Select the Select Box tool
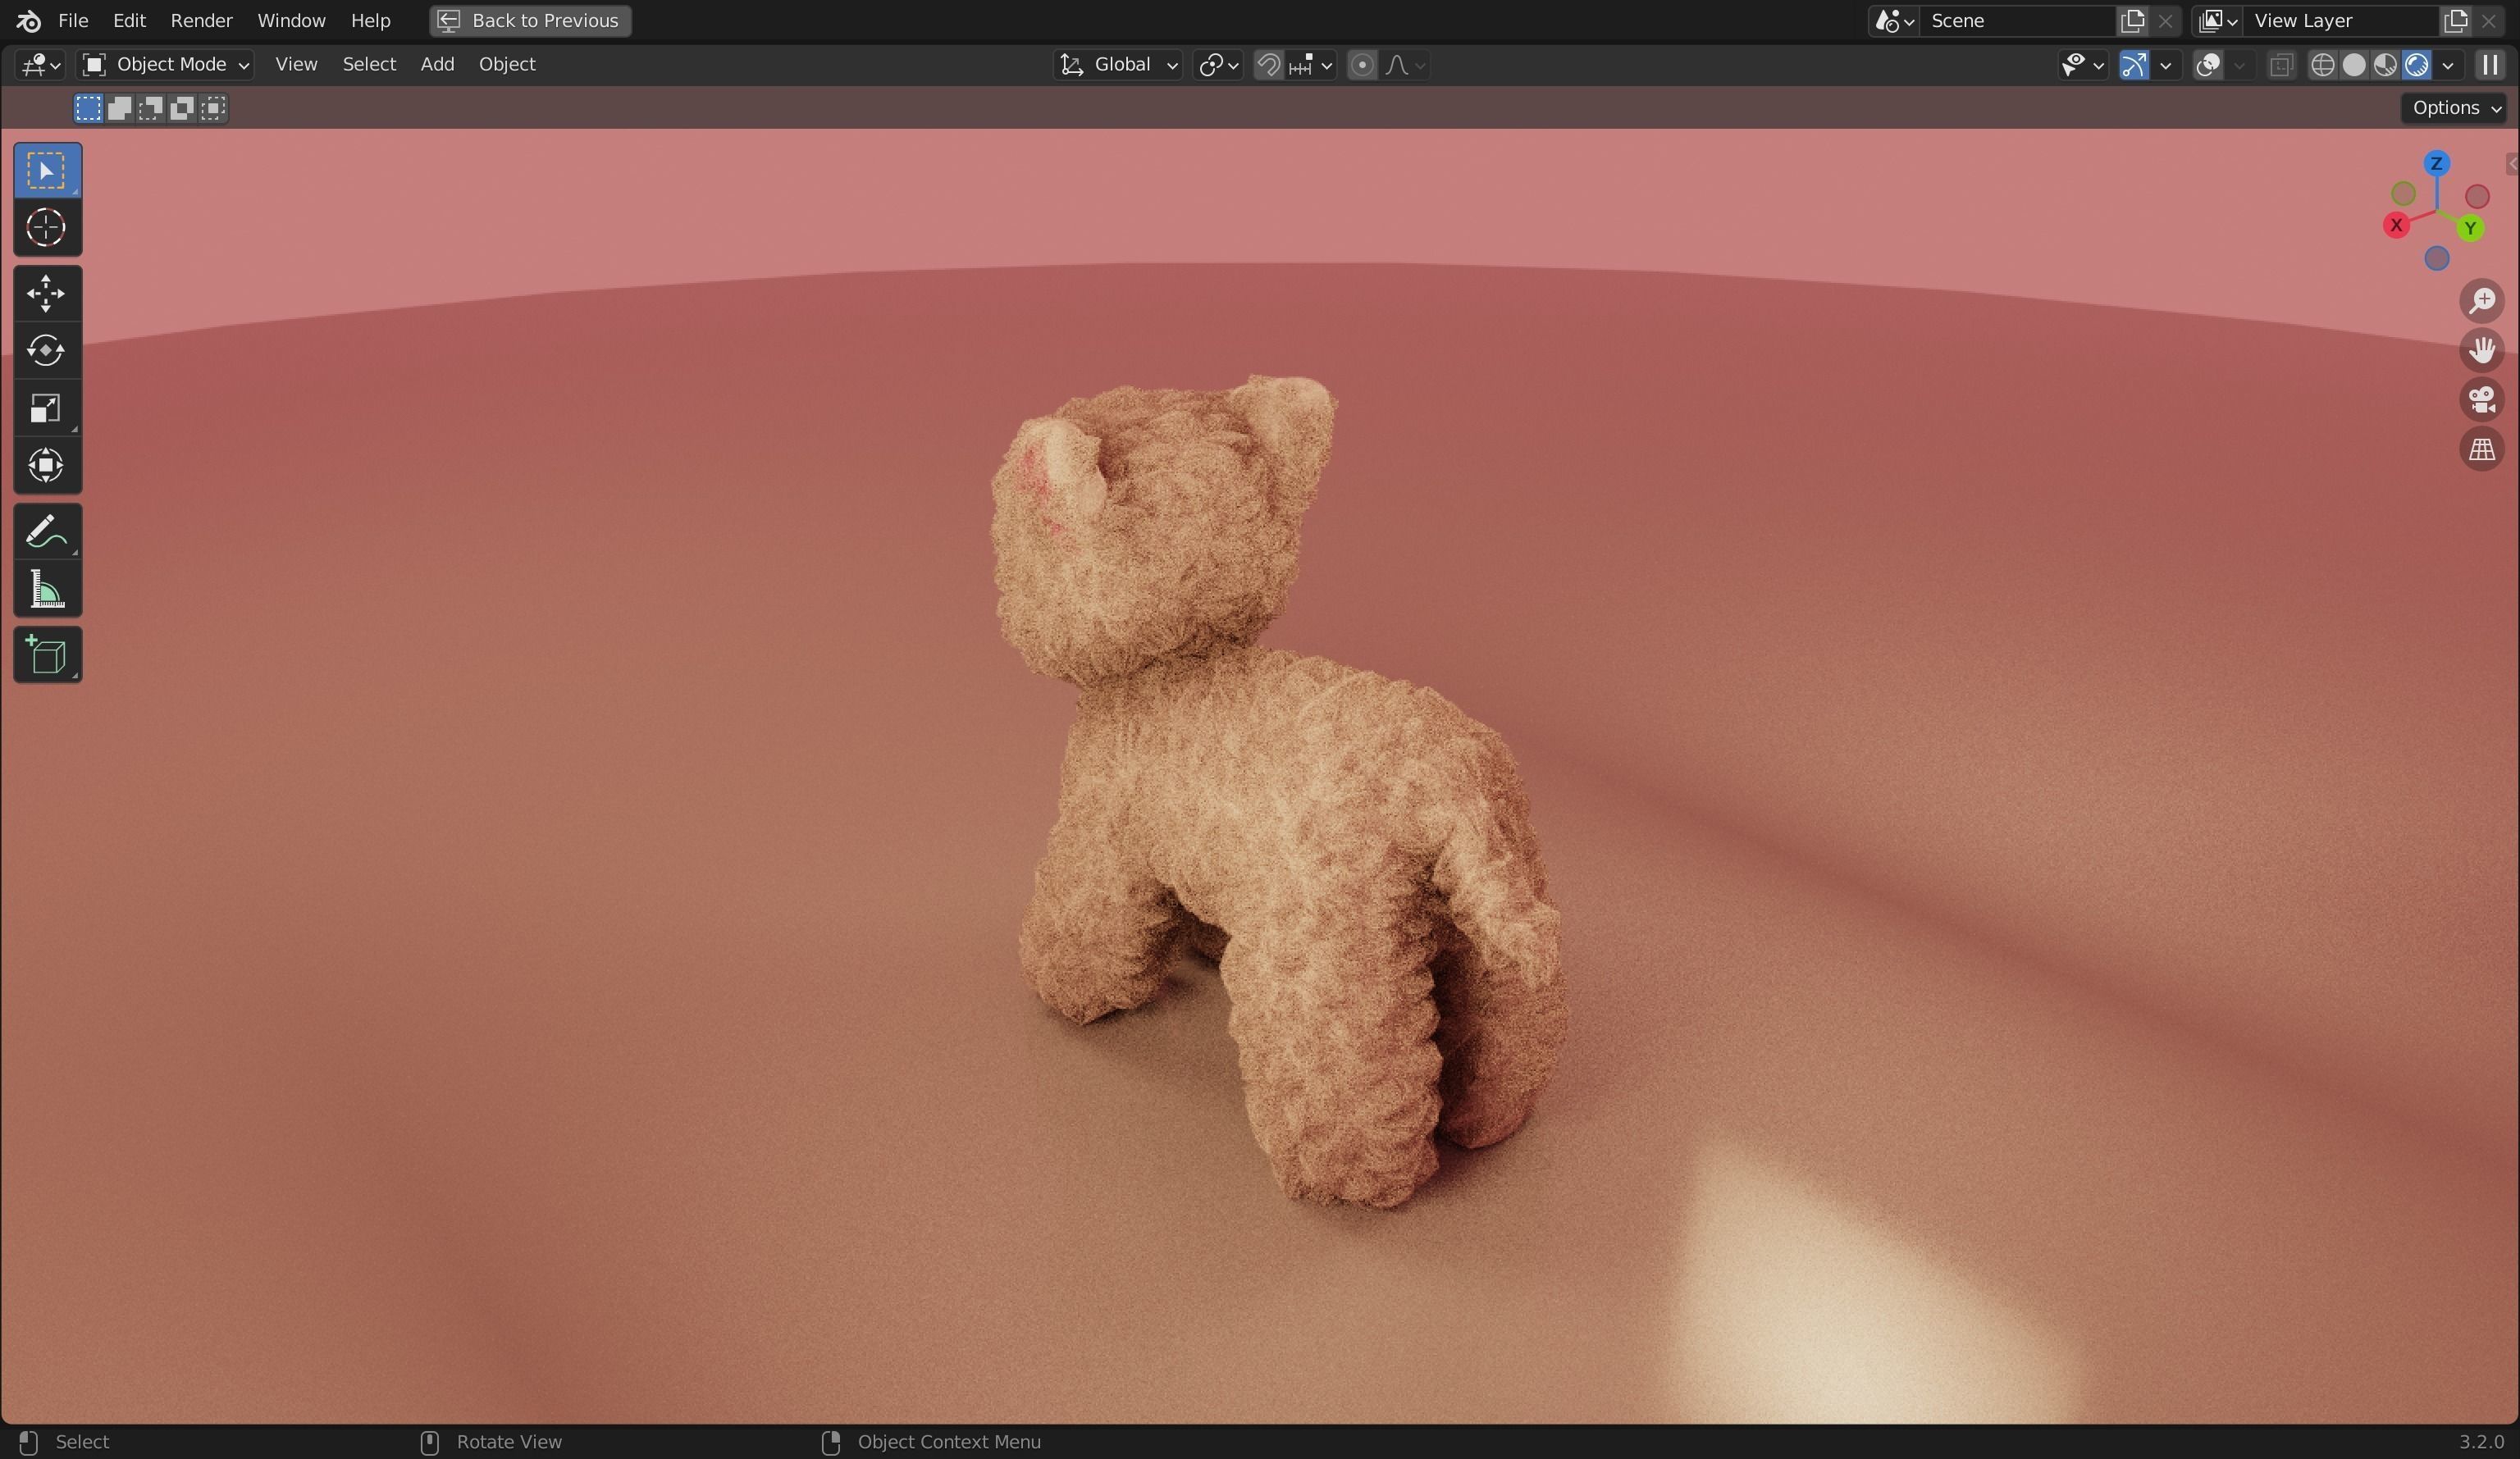This screenshot has width=2520, height=1459. 47,170
